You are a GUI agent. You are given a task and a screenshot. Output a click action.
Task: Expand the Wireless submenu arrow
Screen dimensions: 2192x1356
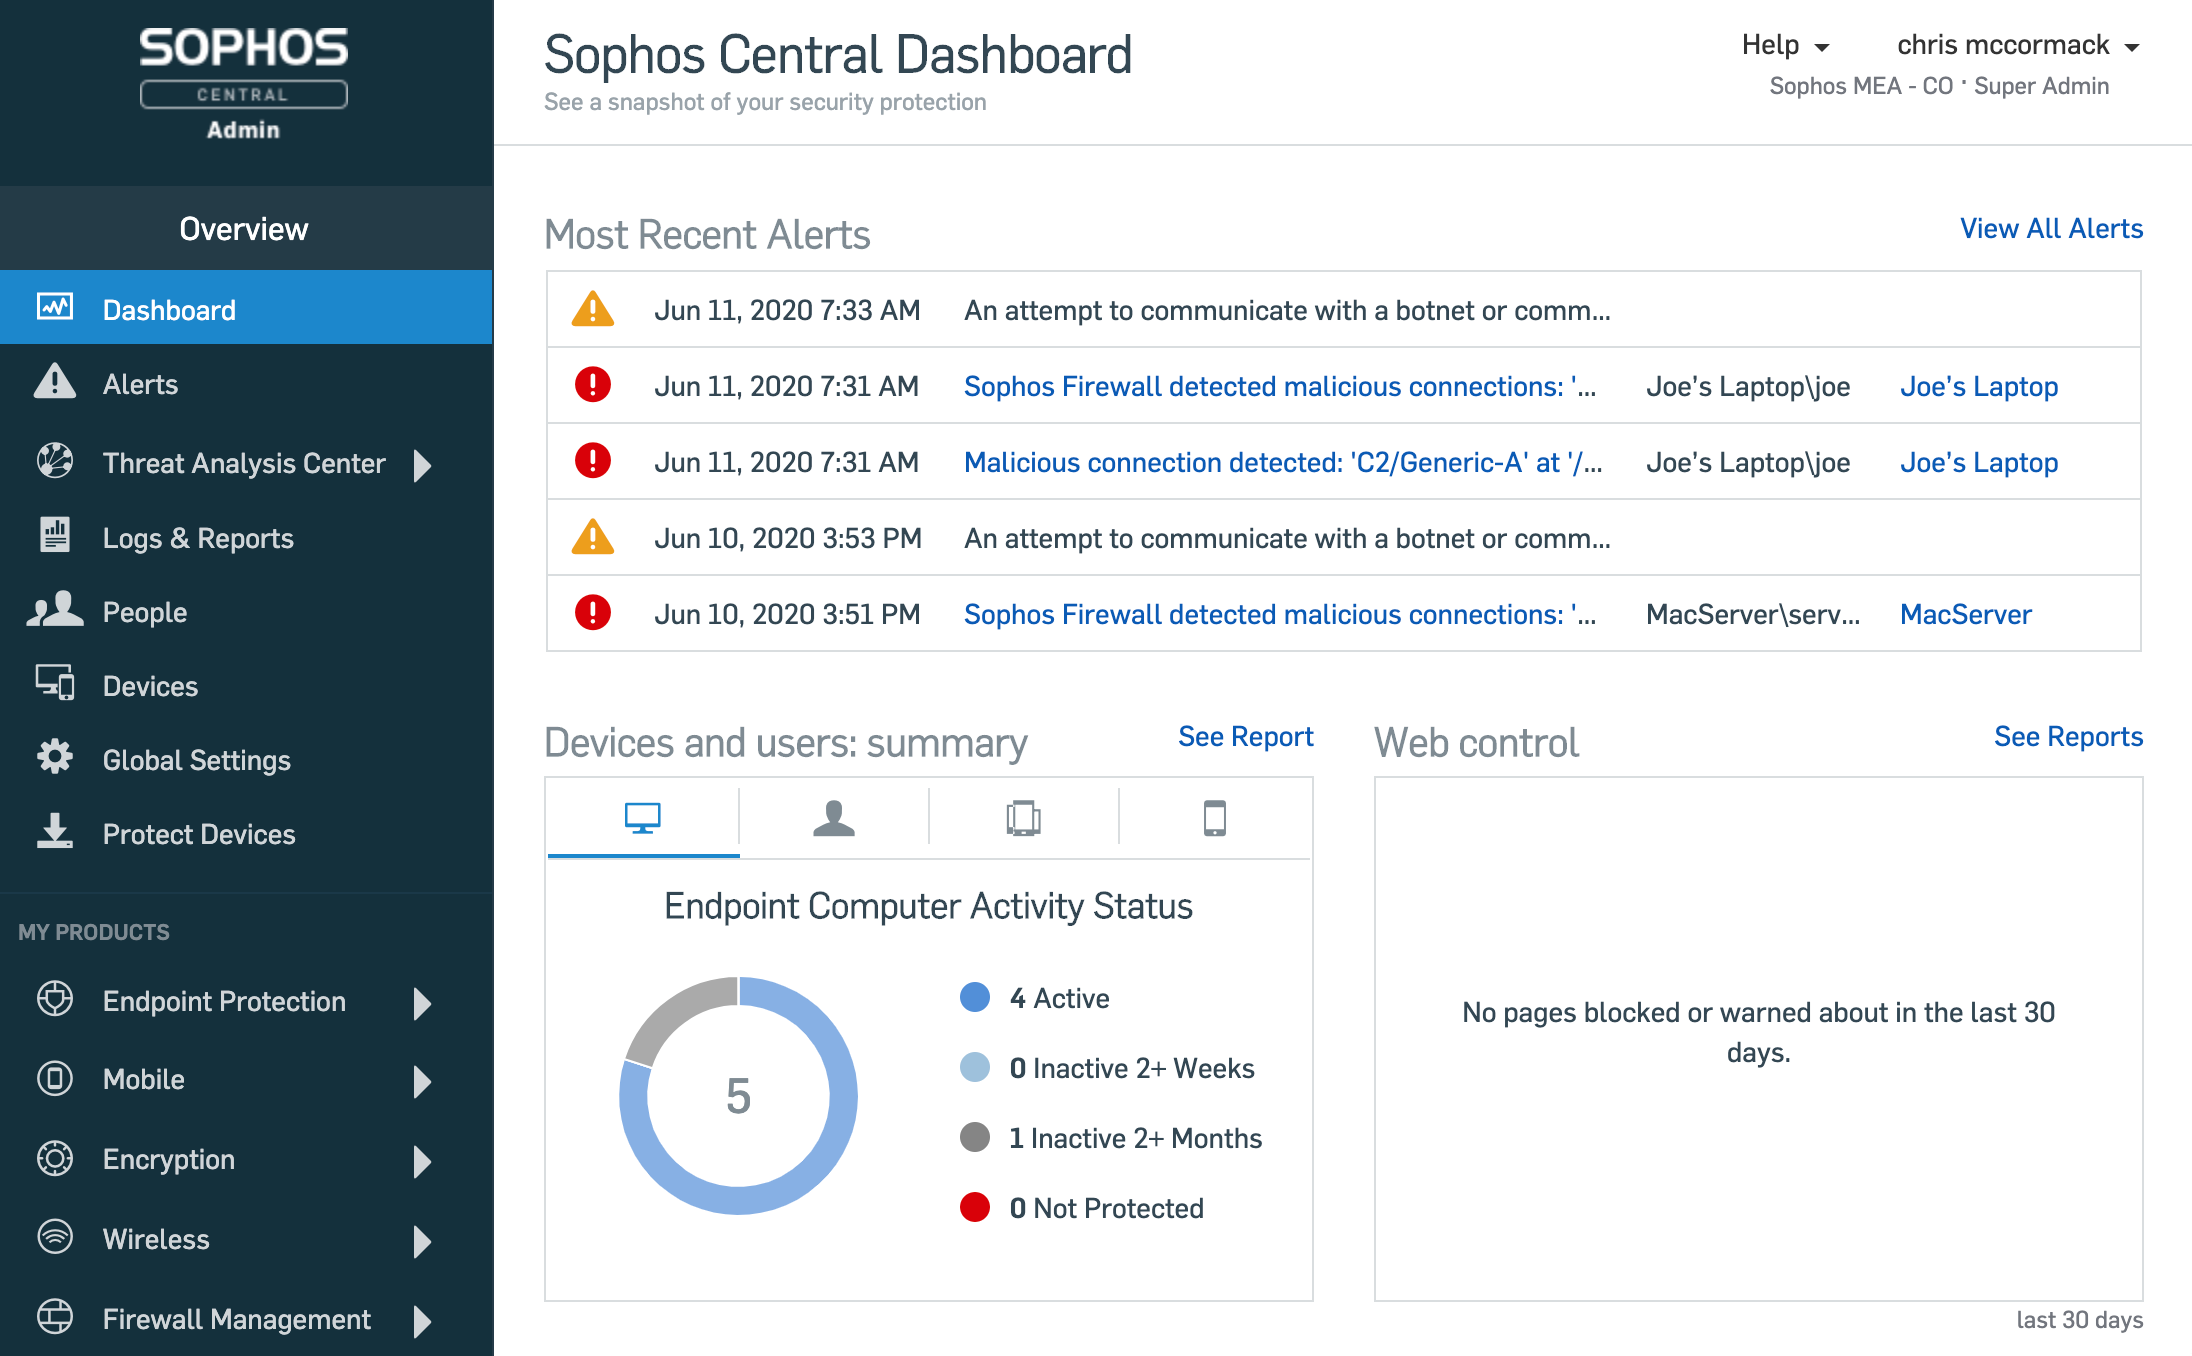[423, 1241]
